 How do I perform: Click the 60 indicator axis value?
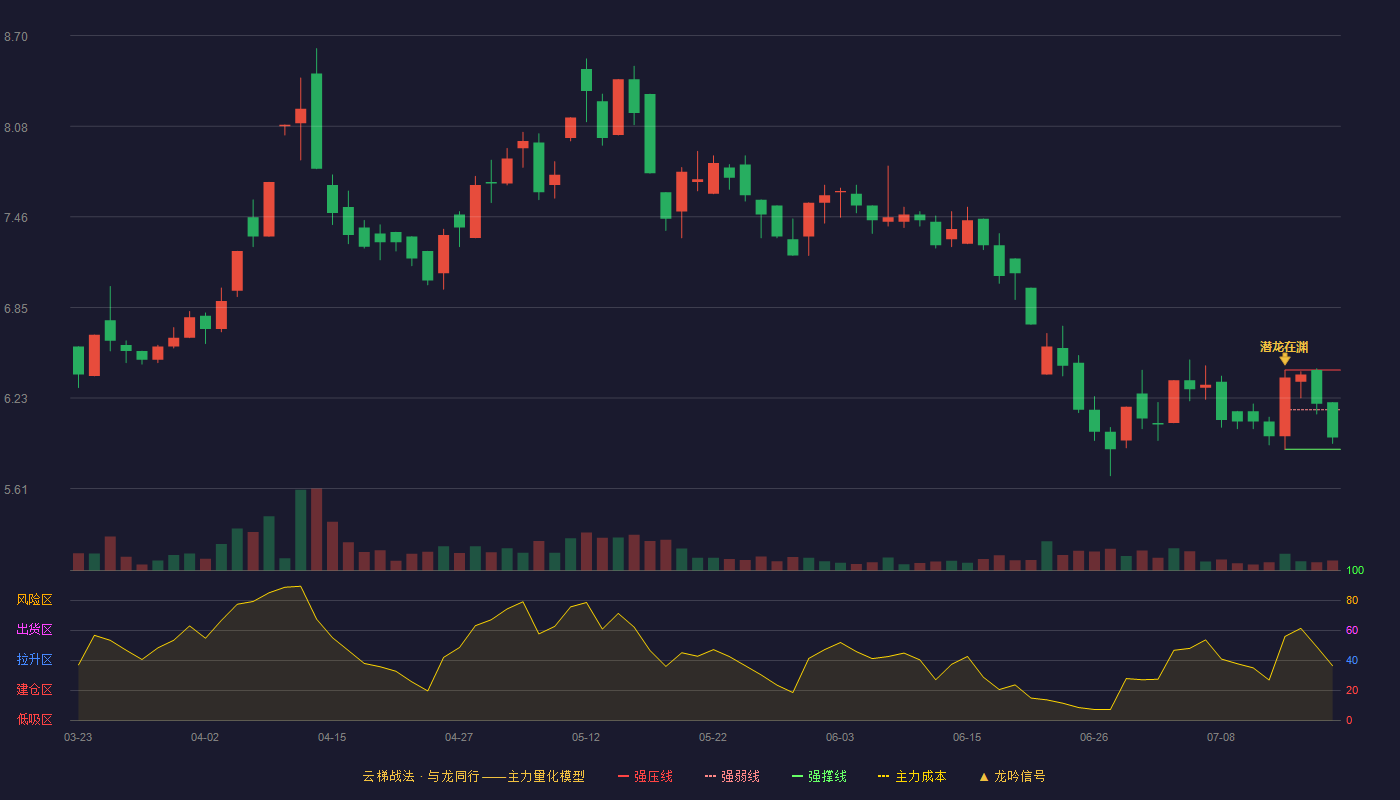(x=1352, y=630)
